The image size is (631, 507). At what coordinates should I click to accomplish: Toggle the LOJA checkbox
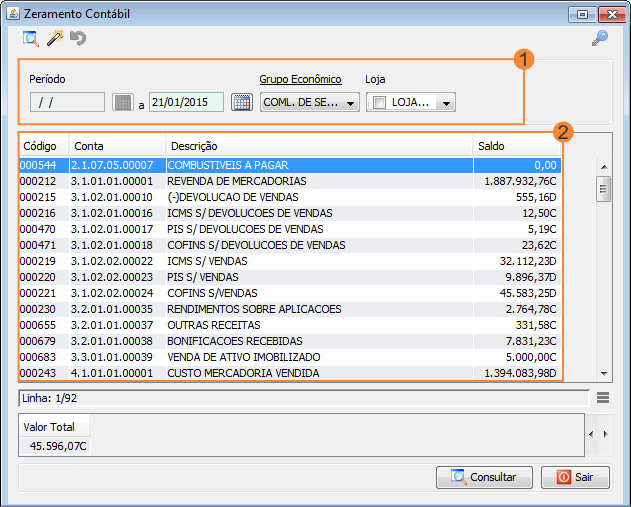point(379,102)
